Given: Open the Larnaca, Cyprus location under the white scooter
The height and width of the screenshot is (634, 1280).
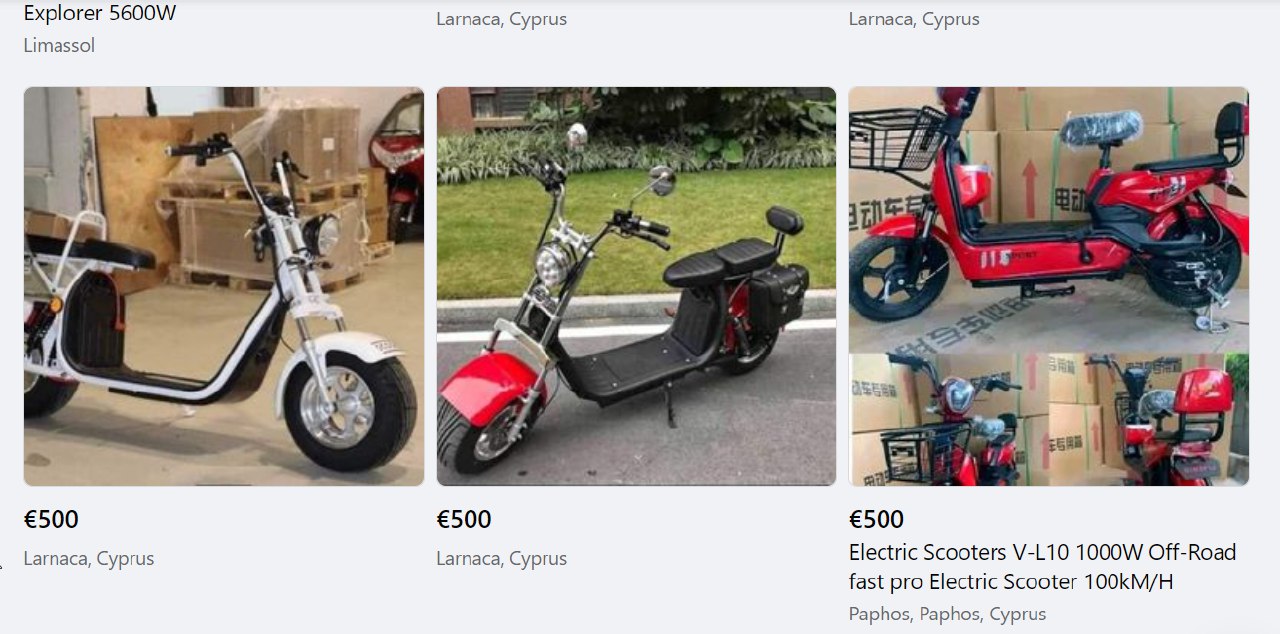Looking at the screenshot, I should coord(89,558).
